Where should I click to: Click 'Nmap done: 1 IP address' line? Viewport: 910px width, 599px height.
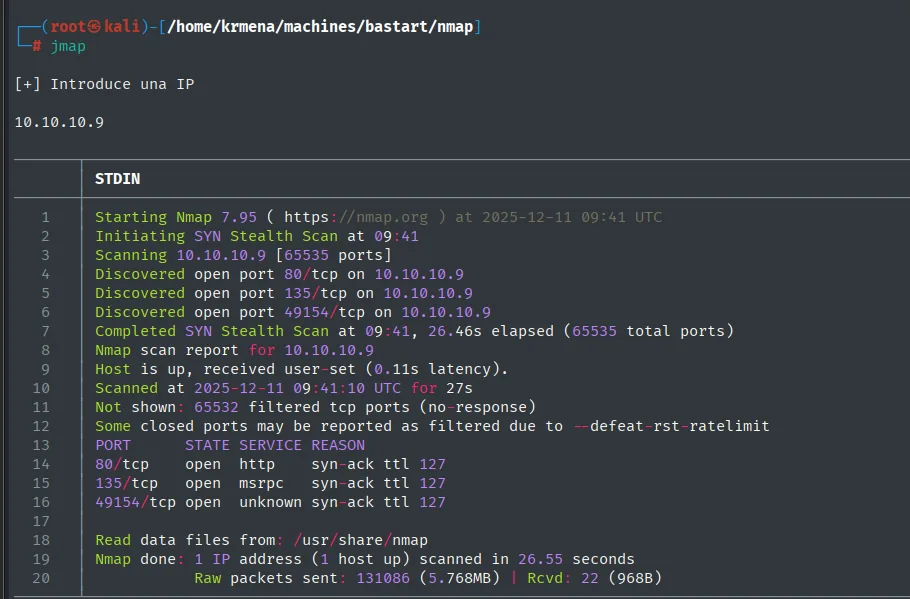(364, 560)
